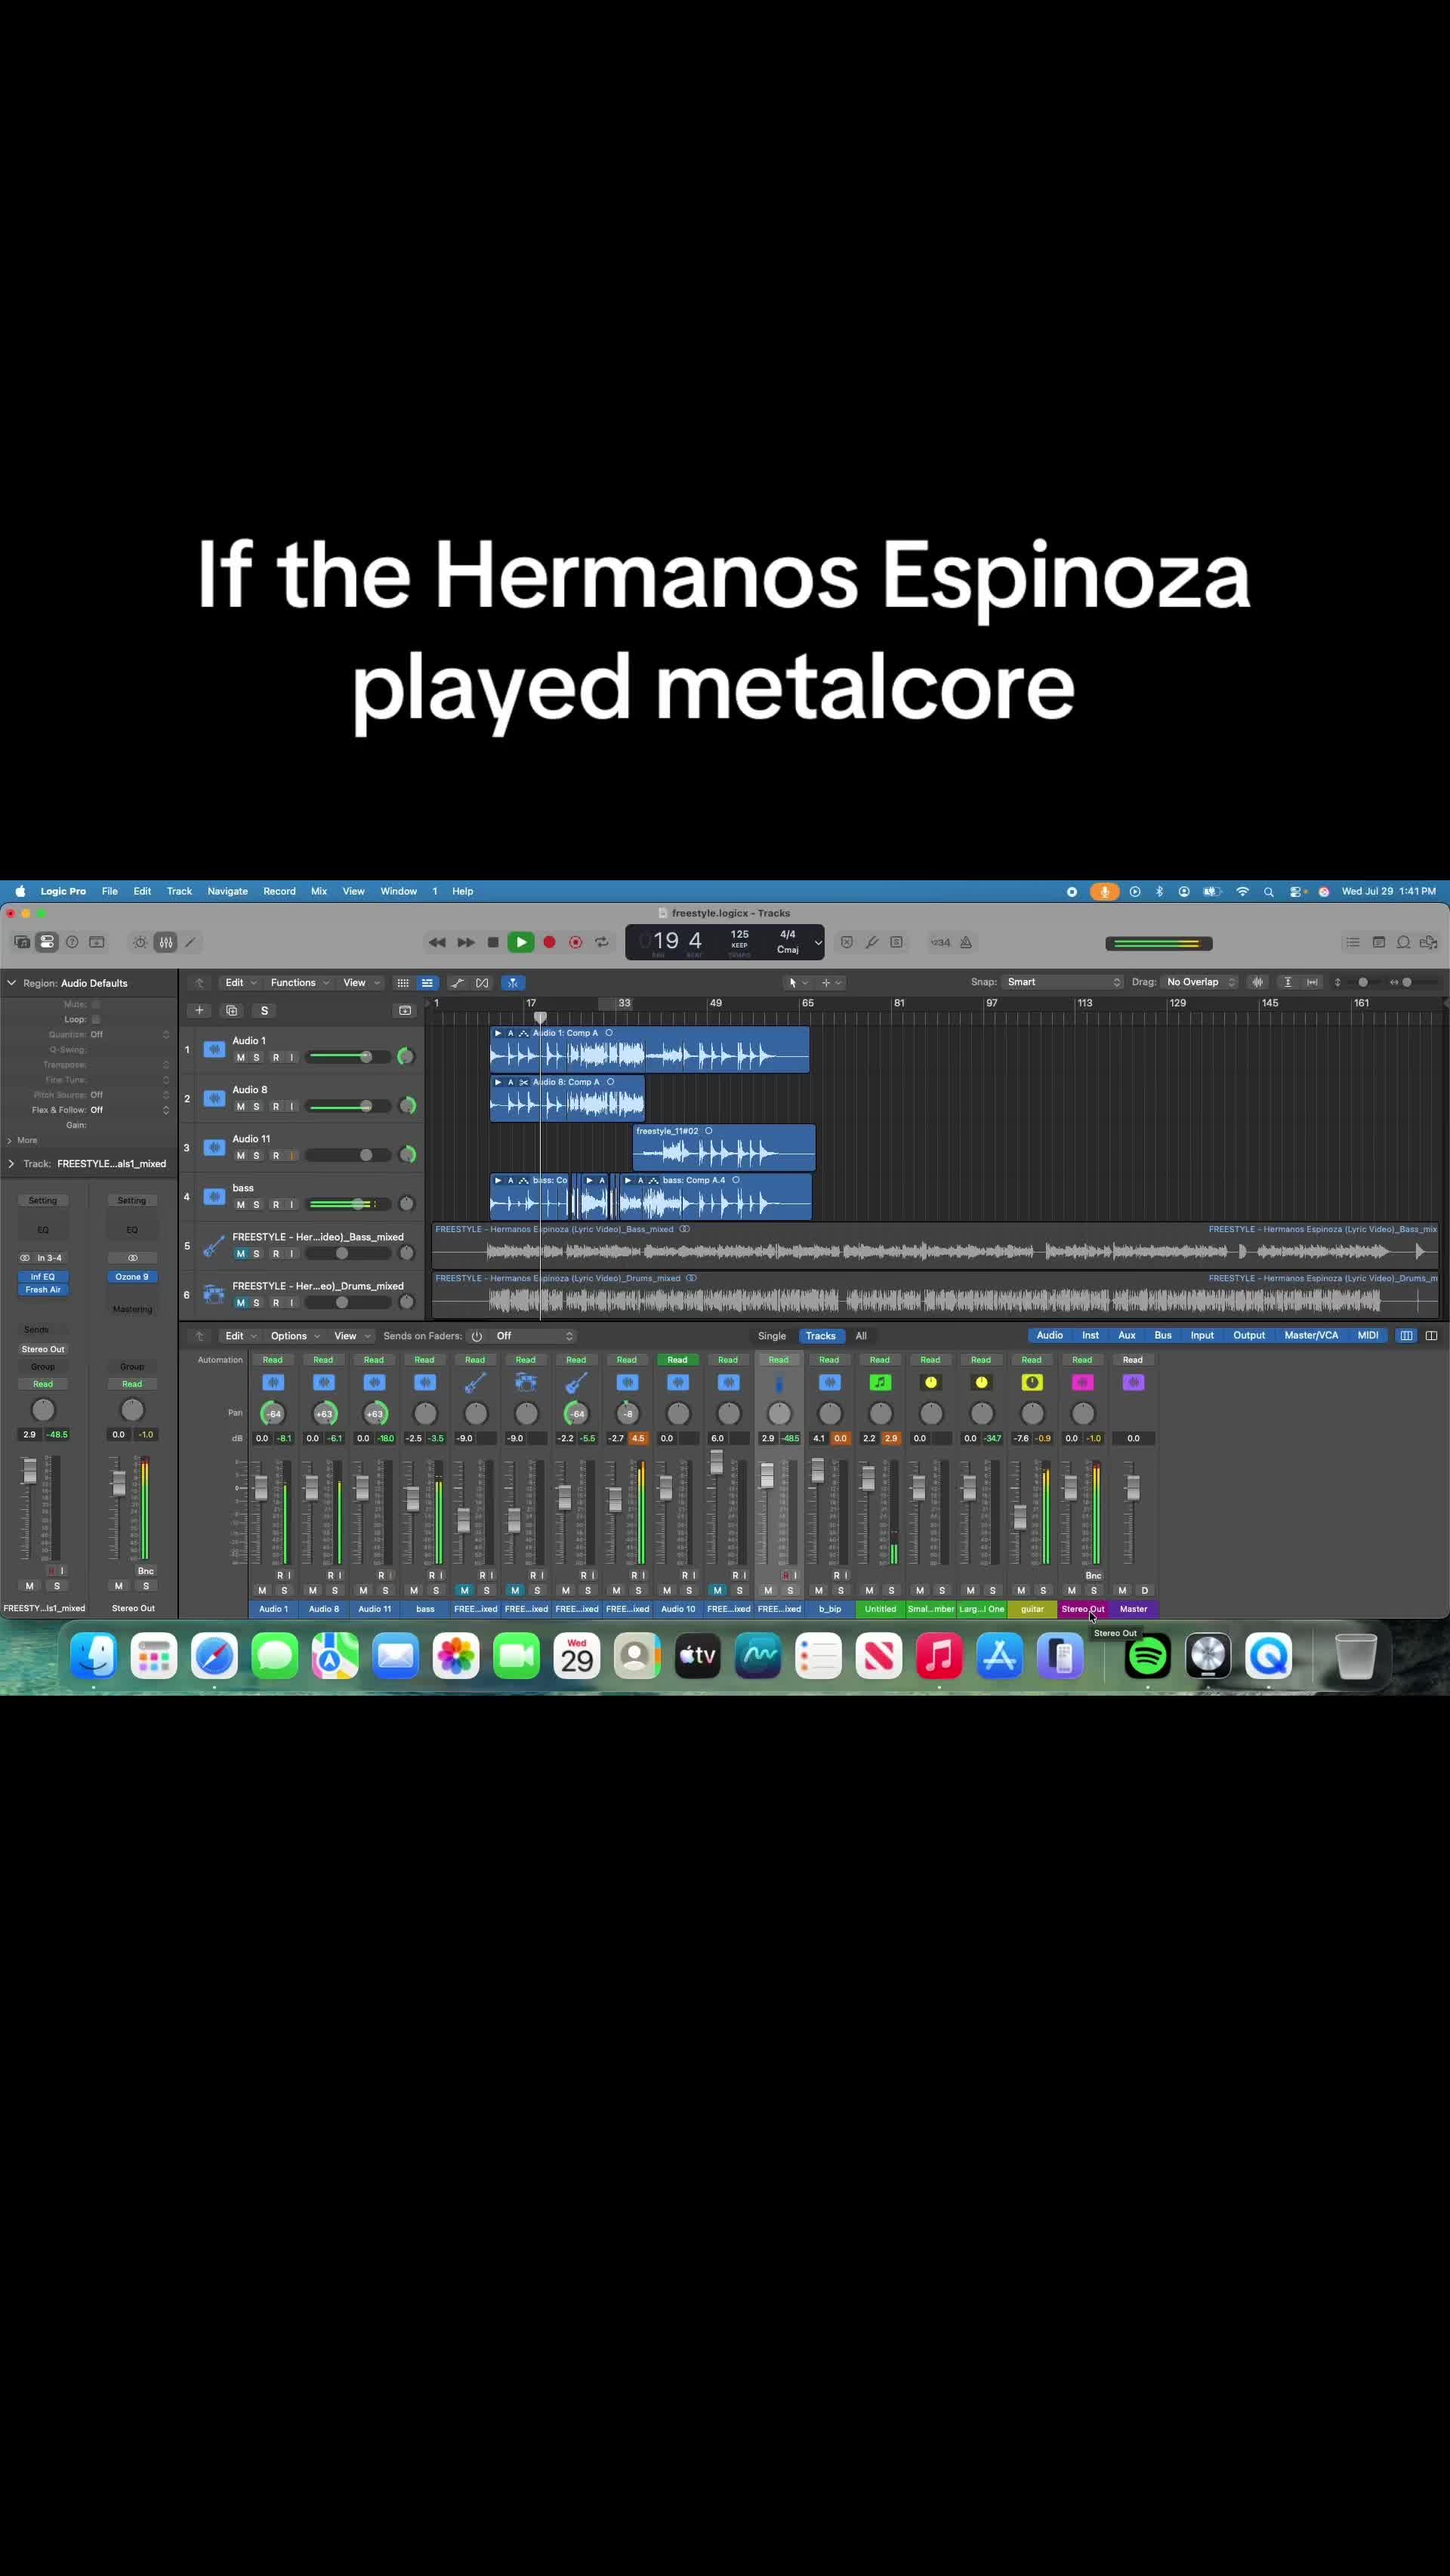Open the tracks area View dropdown
Viewport: 1450px width, 2576px height.
(x=361, y=983)
